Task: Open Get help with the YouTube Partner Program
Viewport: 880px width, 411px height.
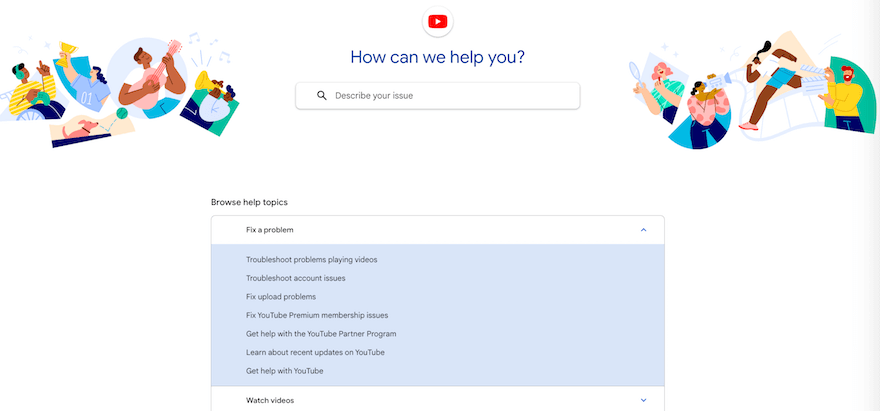Action: coord(321,334)
